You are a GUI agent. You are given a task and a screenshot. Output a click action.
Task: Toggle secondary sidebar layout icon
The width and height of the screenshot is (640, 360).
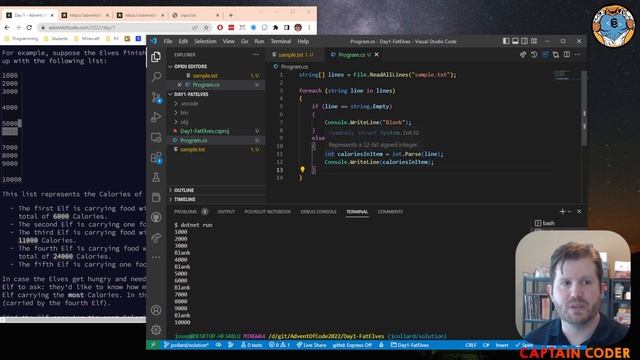524,41
